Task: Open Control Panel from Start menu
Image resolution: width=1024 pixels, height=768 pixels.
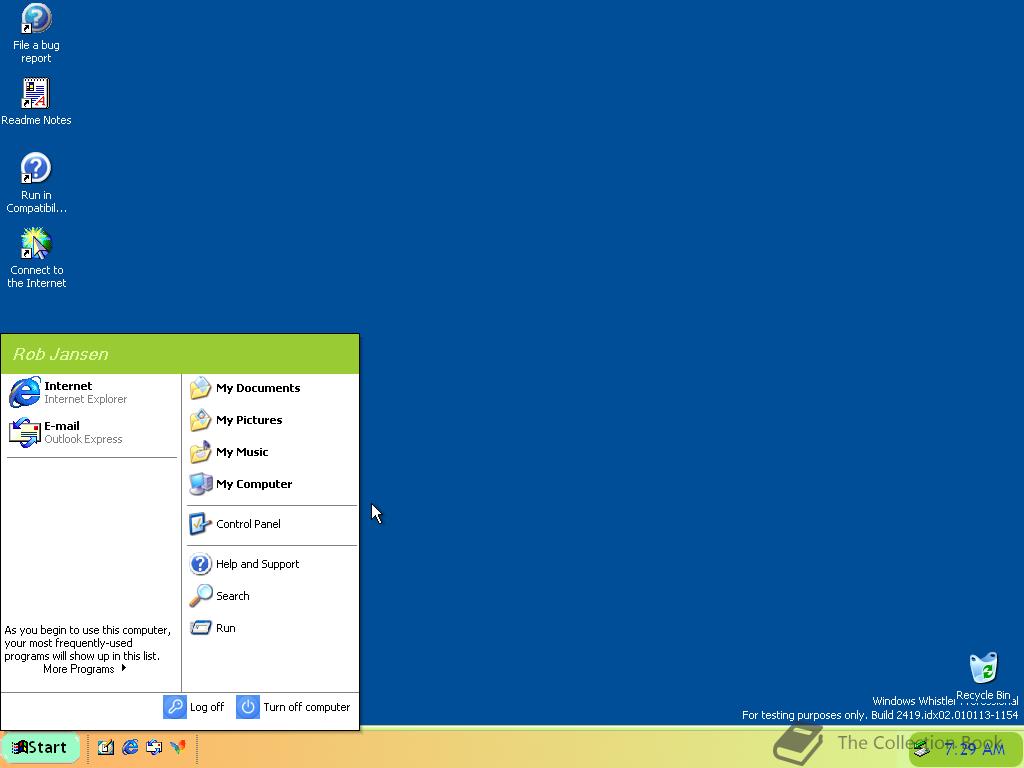Action: point(272,524)
